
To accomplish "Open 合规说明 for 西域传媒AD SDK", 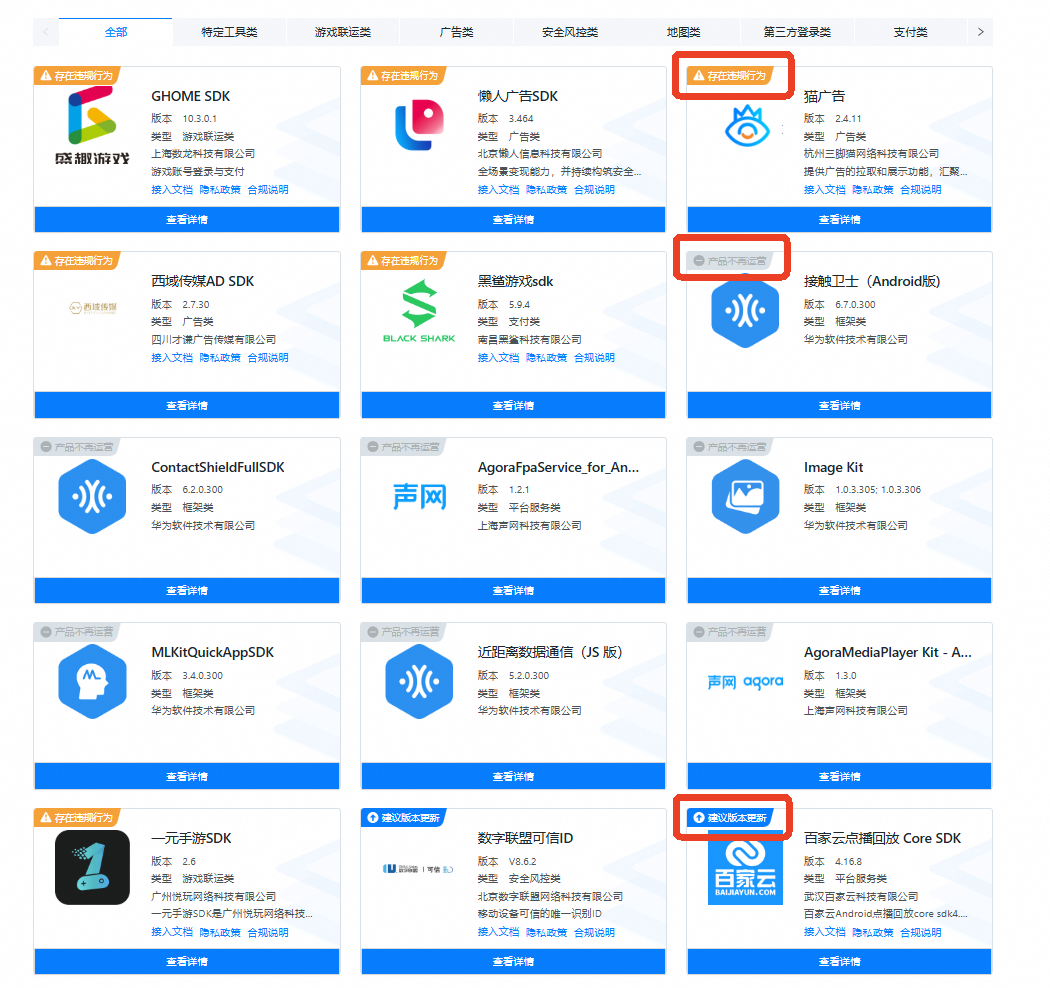I will [268, 358].
